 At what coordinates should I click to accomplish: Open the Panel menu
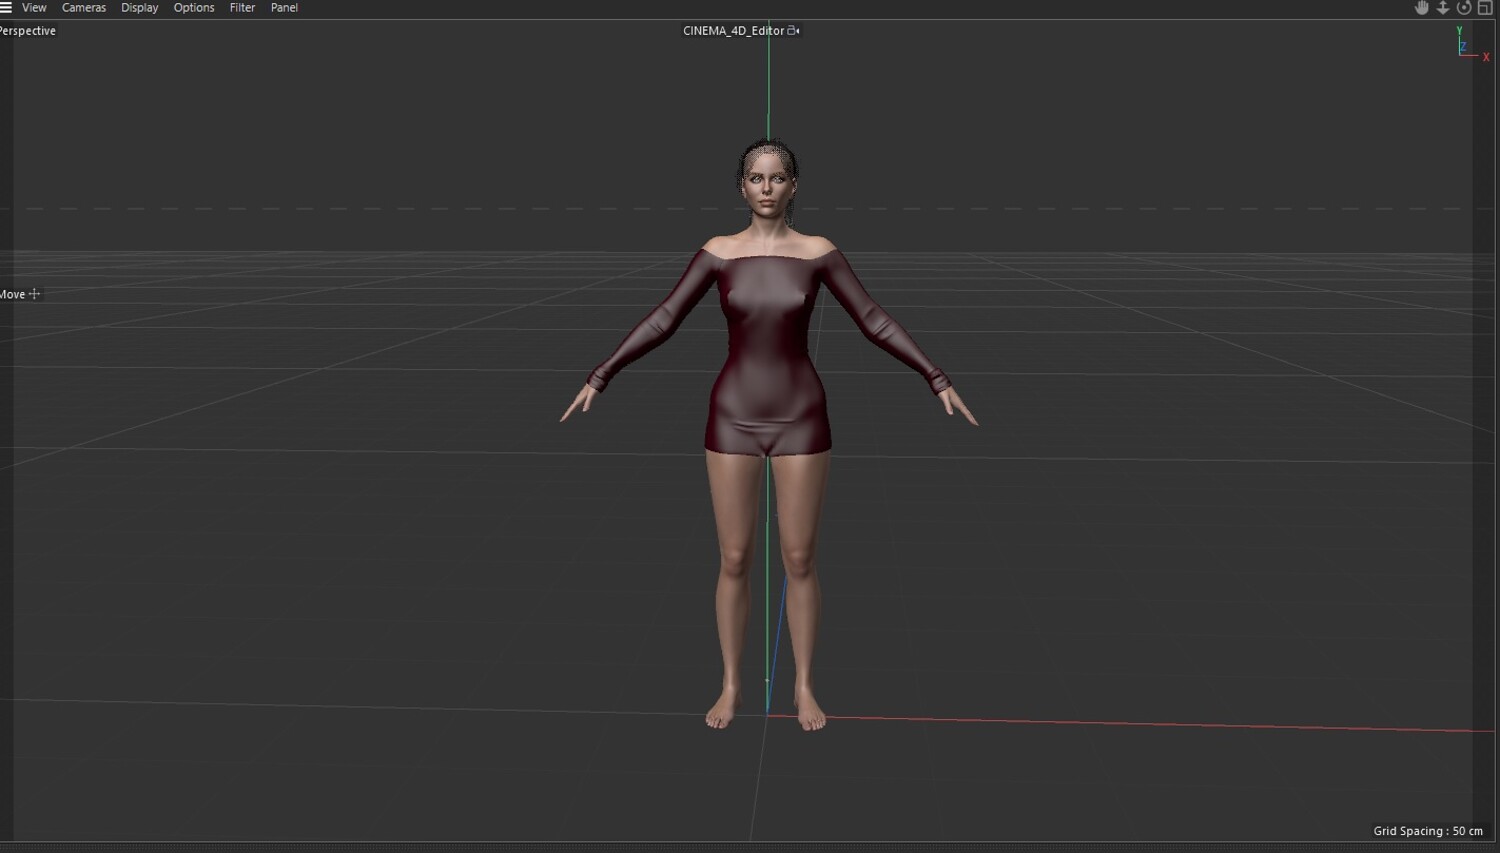284,7
